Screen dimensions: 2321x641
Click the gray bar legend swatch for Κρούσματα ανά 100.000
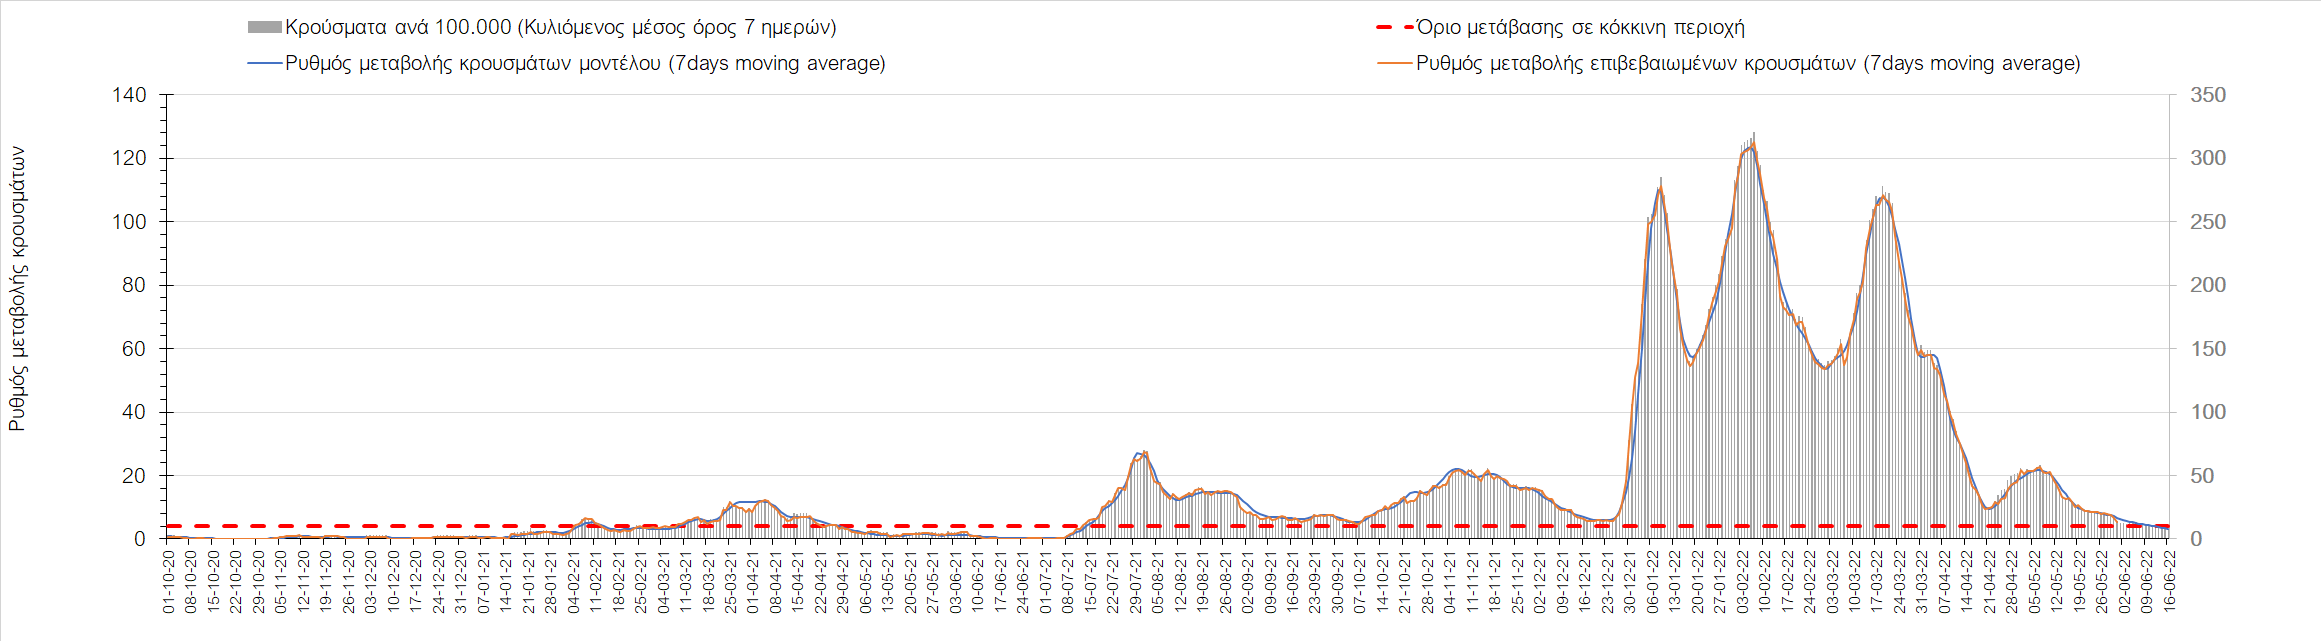point(264,28)
